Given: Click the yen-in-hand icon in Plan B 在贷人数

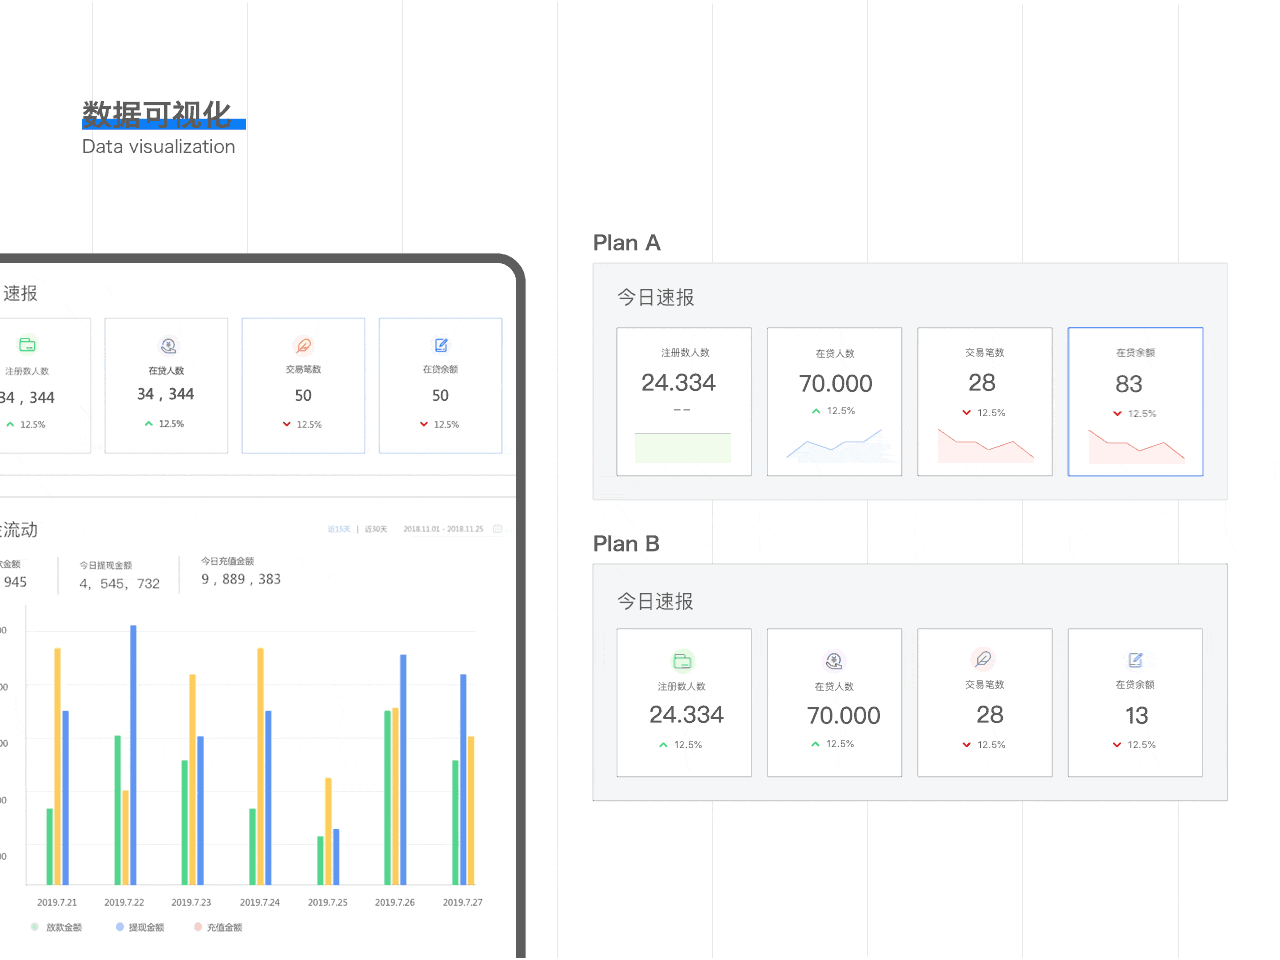Looking at the screenshot, I should pos(834,660).
